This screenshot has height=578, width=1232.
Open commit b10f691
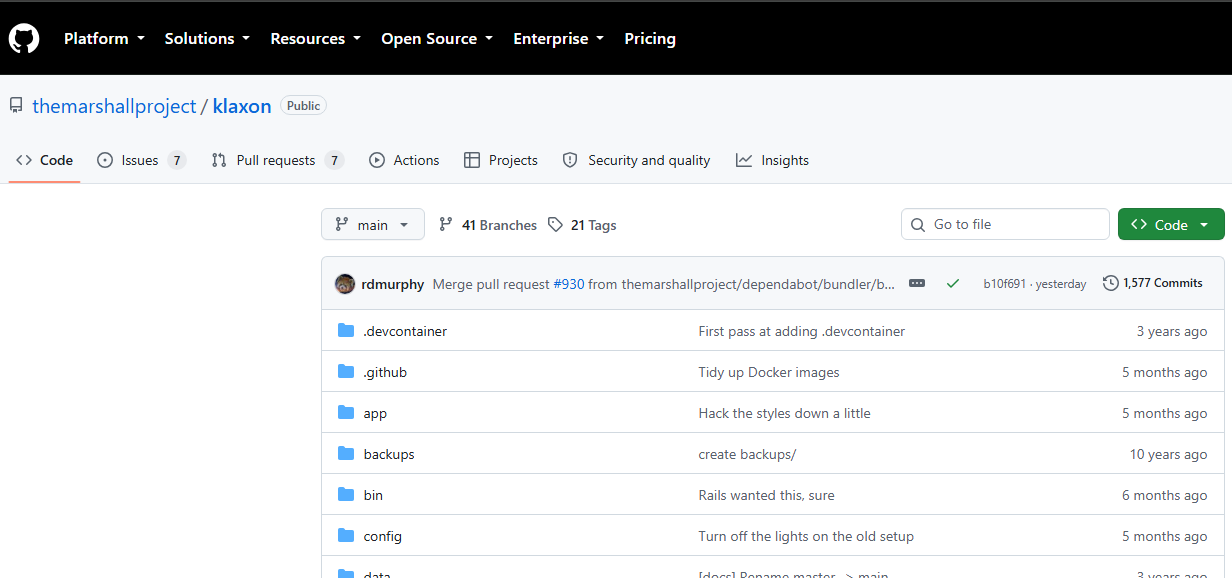pyautogui.click(x=1005, y=284)
